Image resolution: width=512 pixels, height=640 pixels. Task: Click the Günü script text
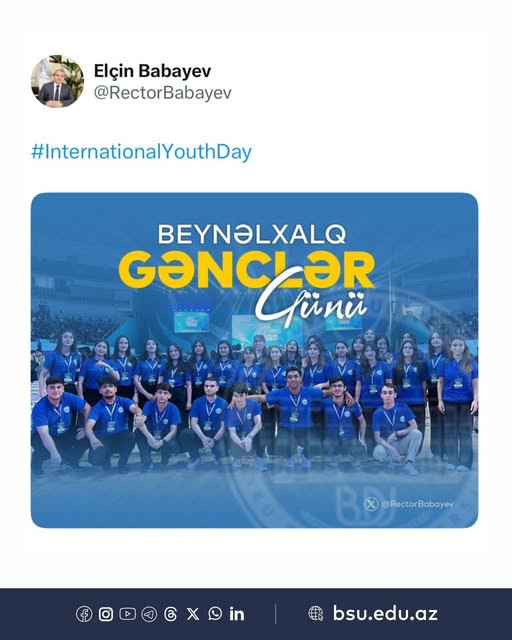[x=311, y=302]
